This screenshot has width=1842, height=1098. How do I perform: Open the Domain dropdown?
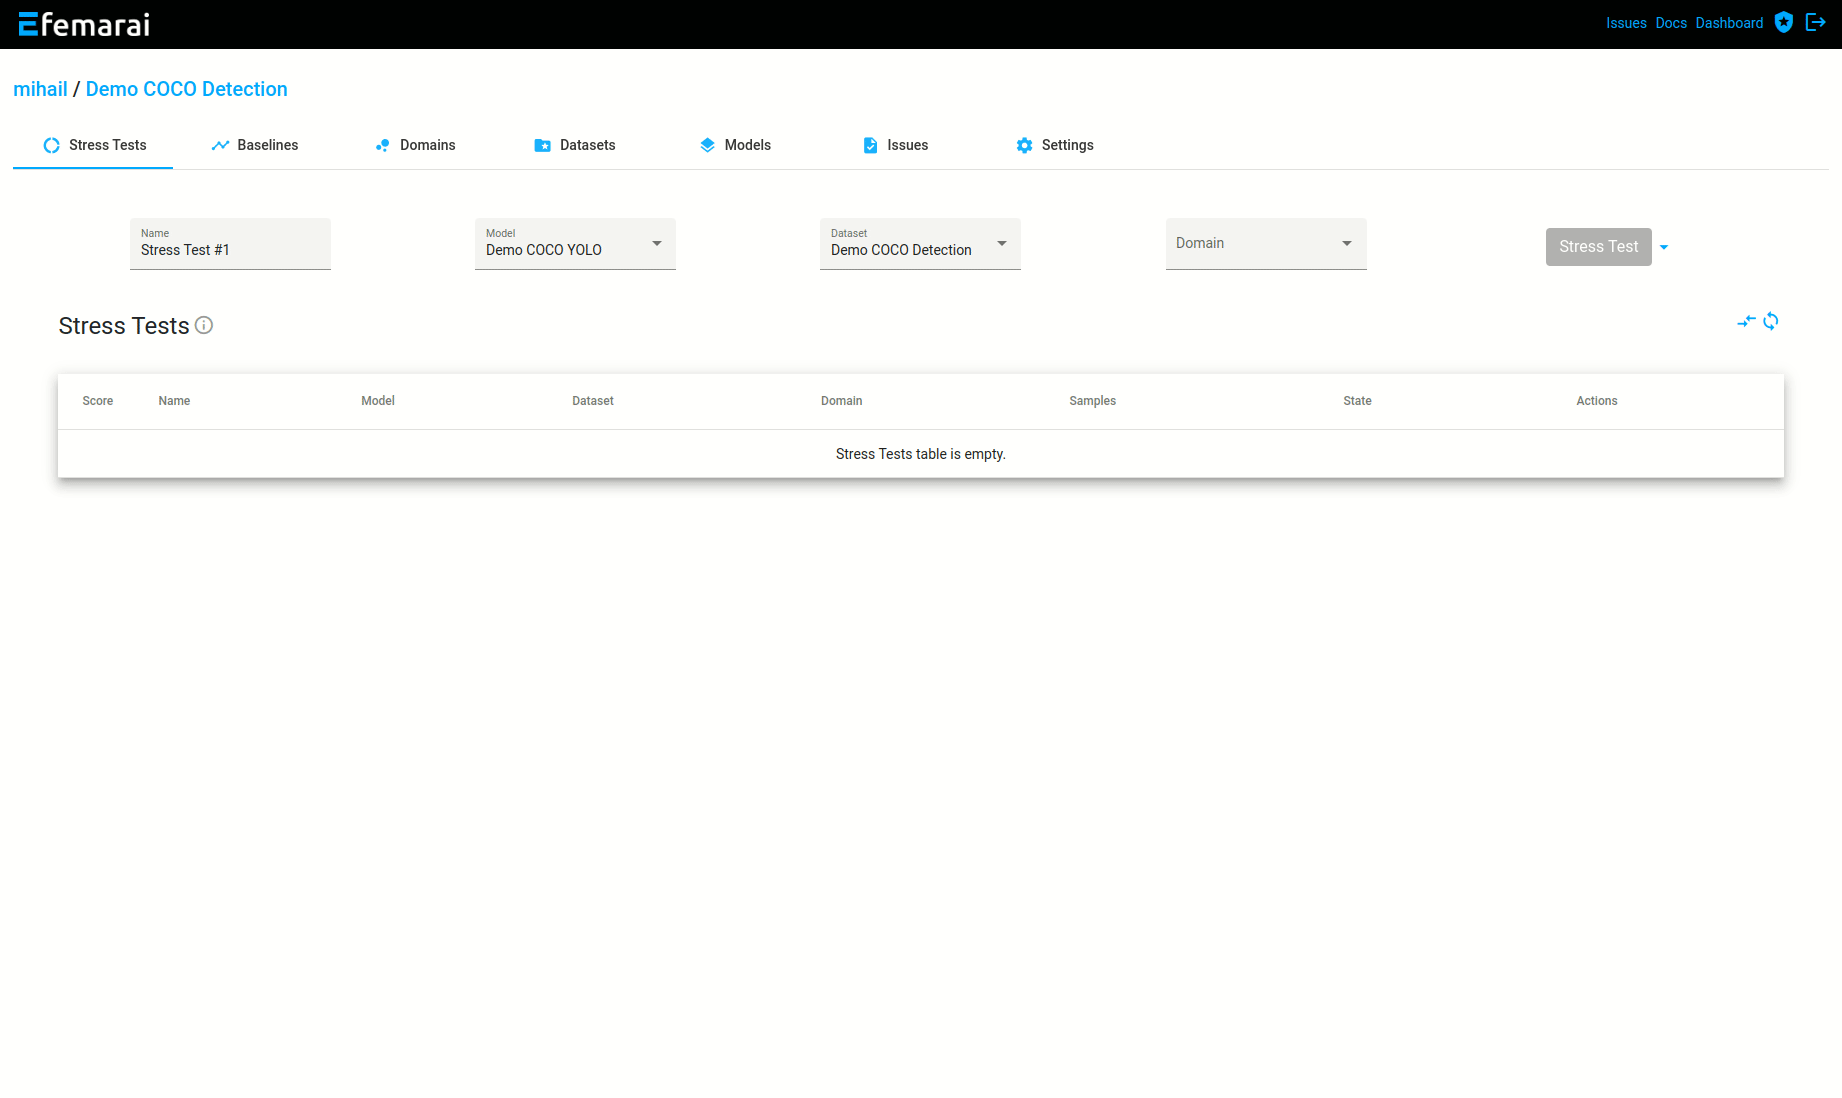coord(1266,244)
